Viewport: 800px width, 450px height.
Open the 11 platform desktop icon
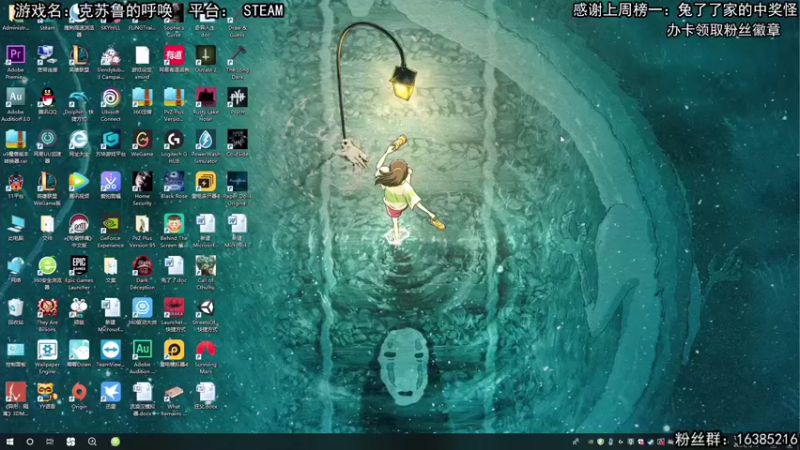point(16,182)
